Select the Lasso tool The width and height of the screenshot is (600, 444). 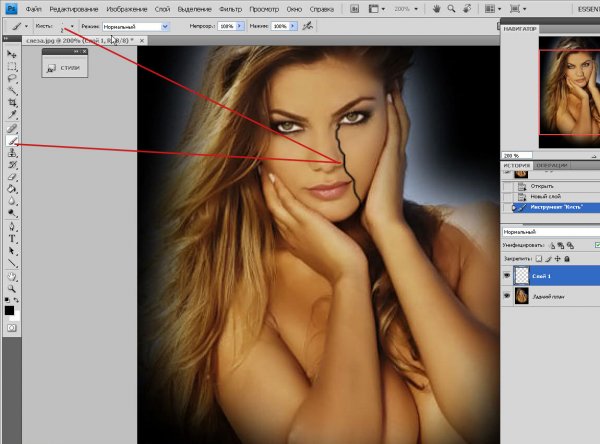[x=12, y=78]
